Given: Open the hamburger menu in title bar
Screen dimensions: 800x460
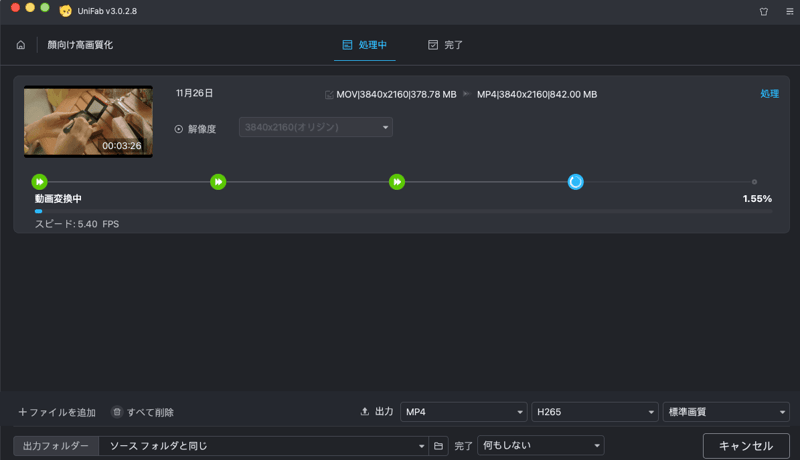Looking at the screenshot, I should coord(785,11).
